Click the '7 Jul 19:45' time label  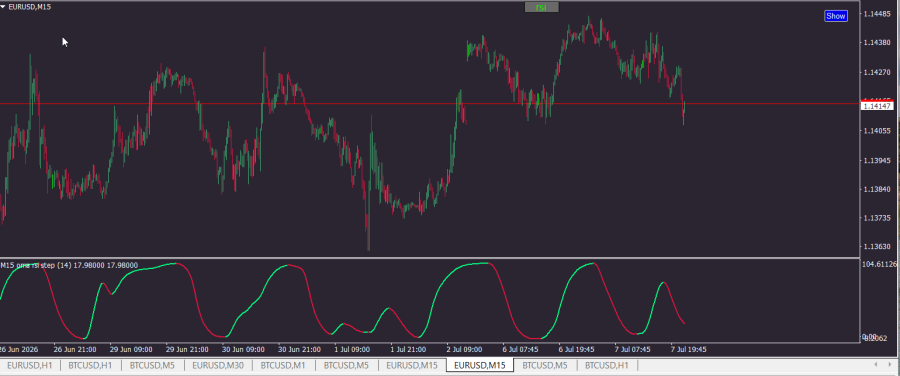click(x=689, y=349)
